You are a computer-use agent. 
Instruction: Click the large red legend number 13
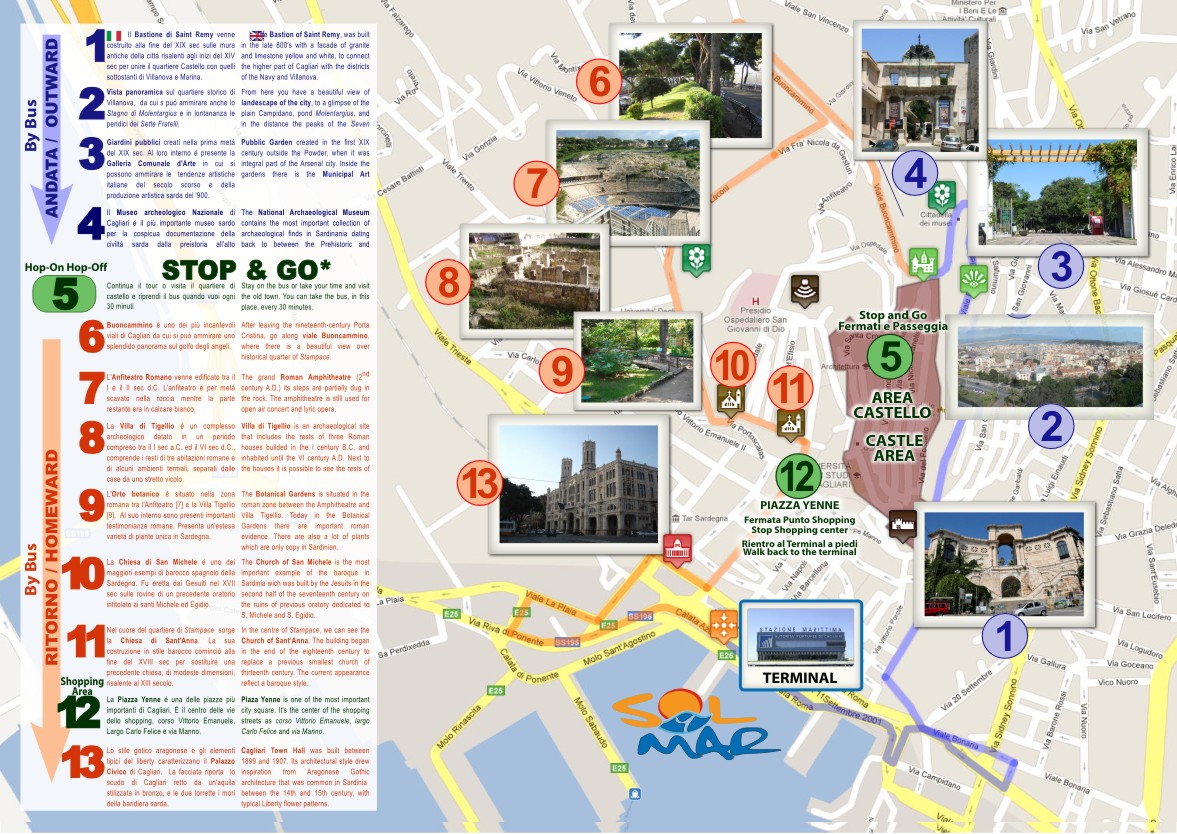pos(83,761)
